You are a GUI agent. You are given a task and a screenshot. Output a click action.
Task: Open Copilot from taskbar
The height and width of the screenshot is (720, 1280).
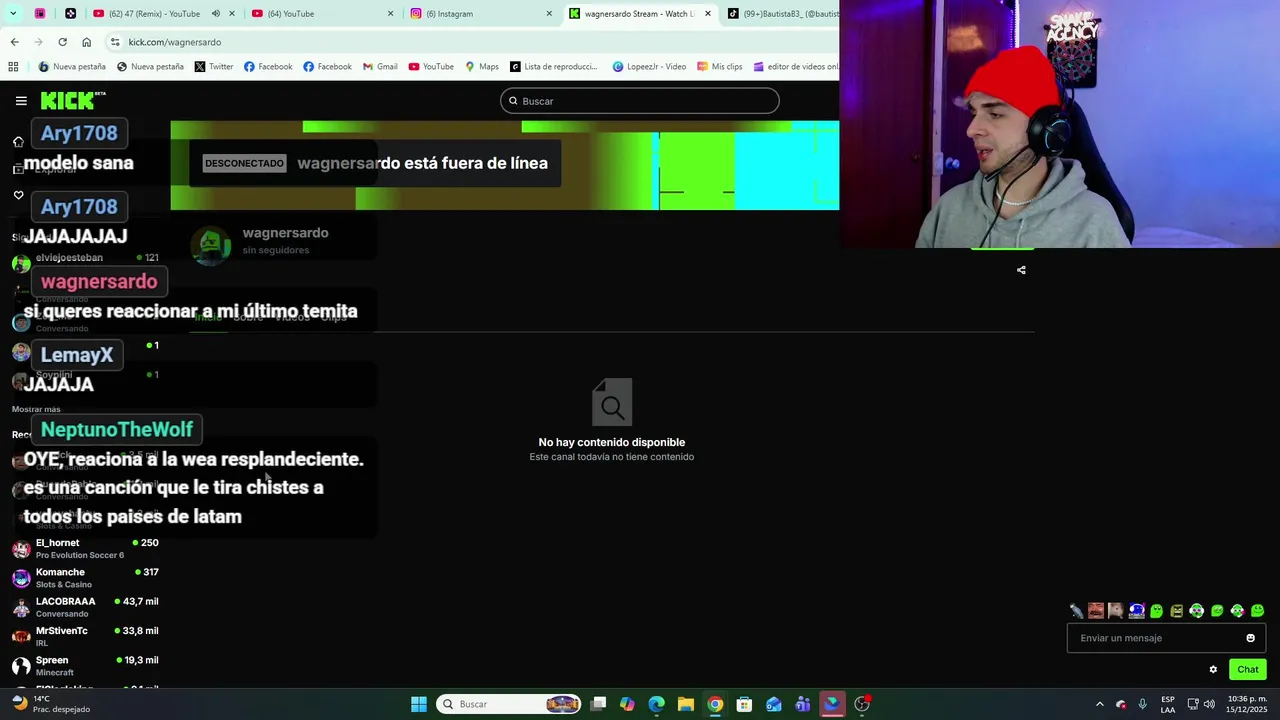(627, 704)
